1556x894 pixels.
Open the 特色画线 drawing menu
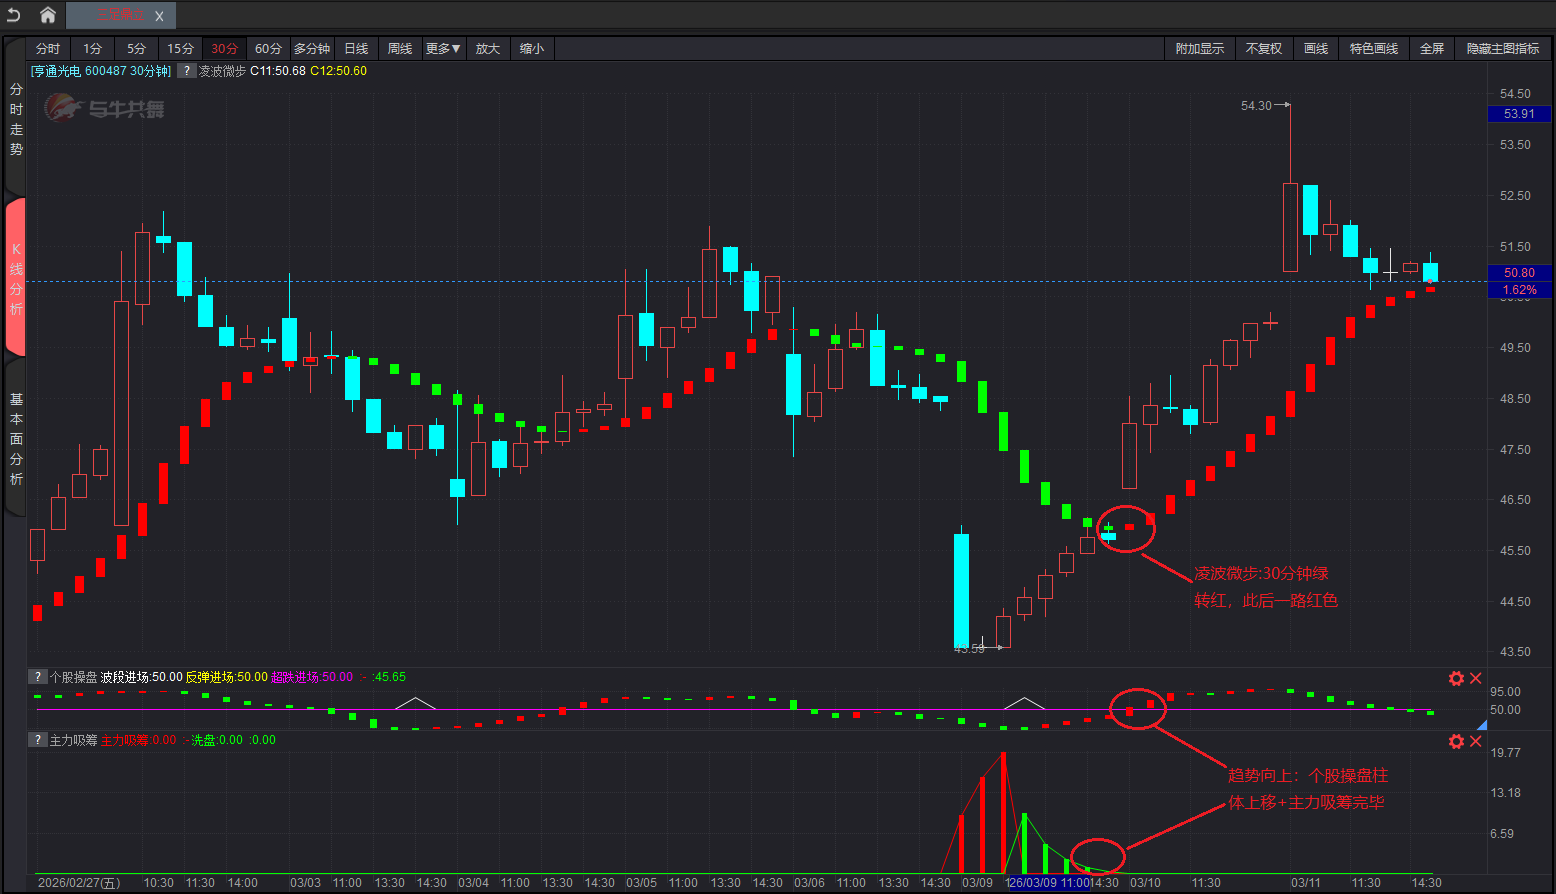tap(1373, 49)
